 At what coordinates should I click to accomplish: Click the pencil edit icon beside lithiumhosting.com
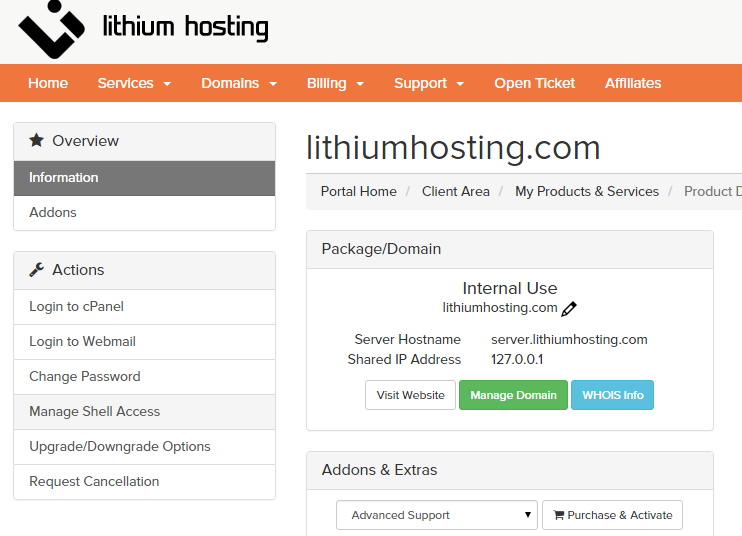[x=569, y=309]
